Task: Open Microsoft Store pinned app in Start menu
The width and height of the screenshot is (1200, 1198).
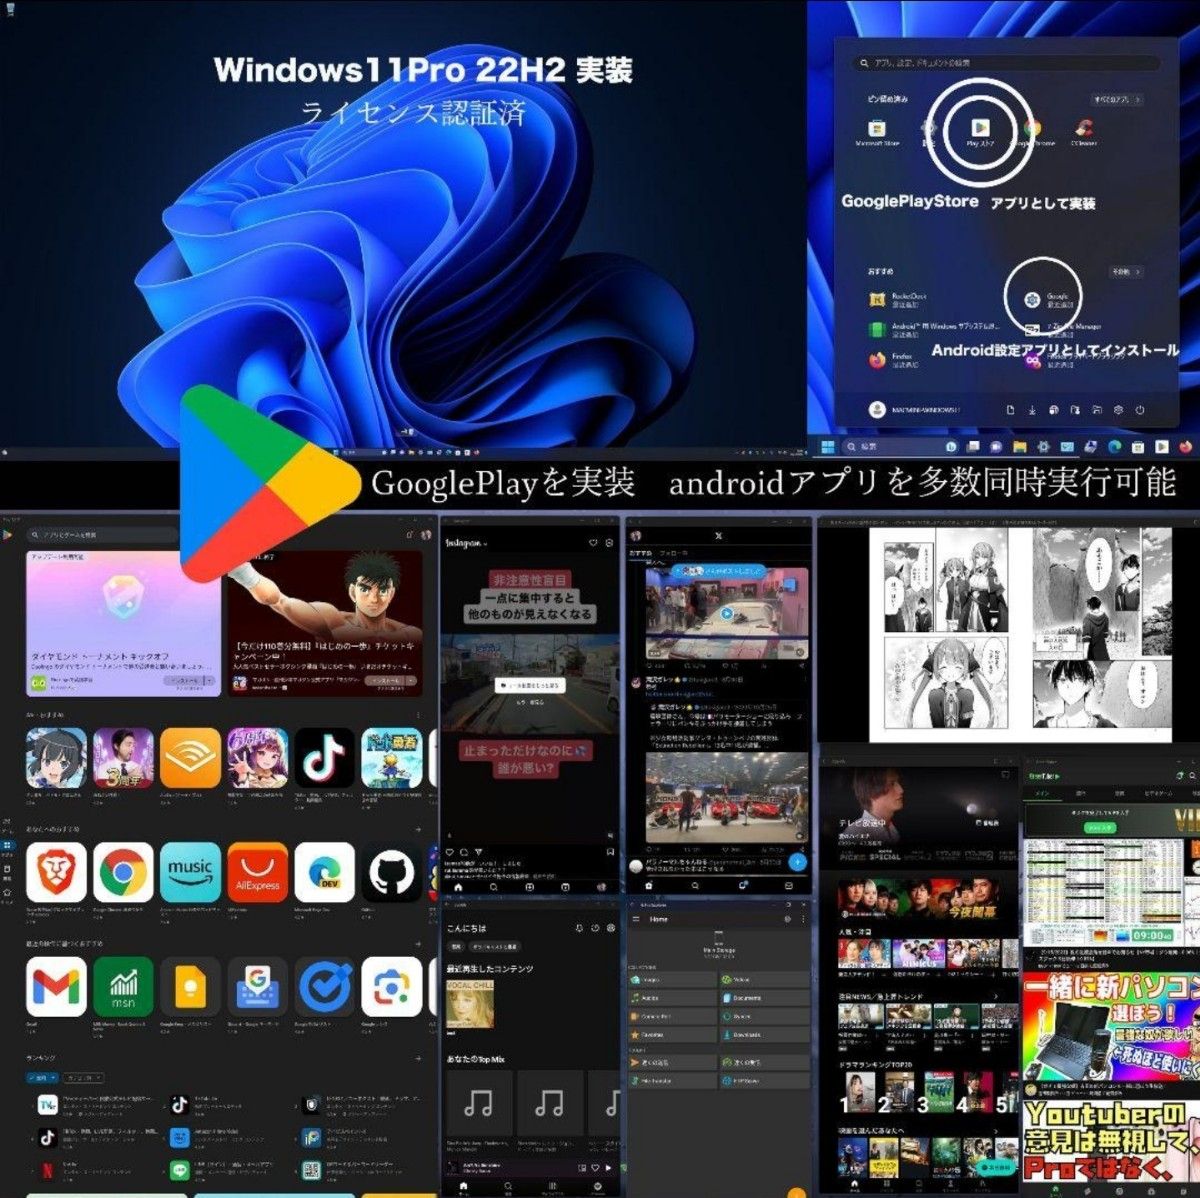Action: [877, 130]
